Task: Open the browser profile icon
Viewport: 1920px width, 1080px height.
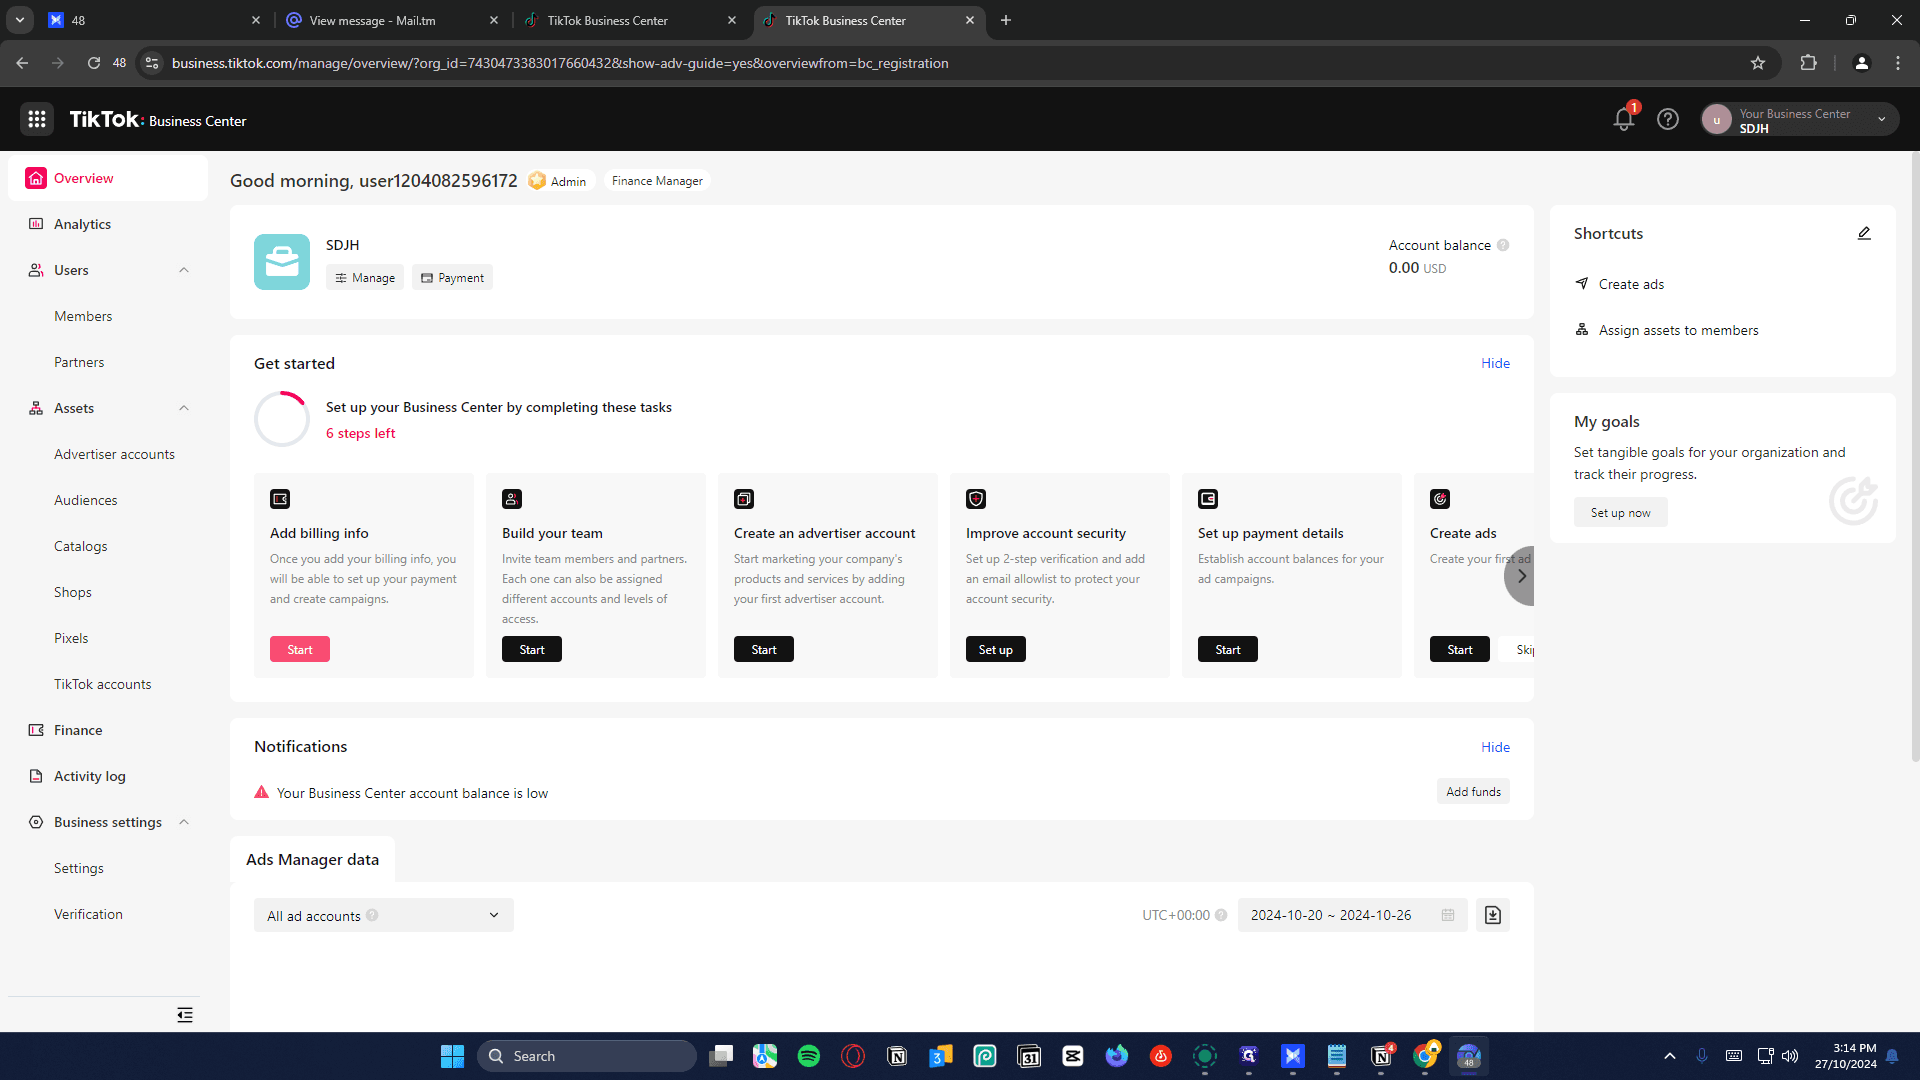Action: tap(1861, 63)
